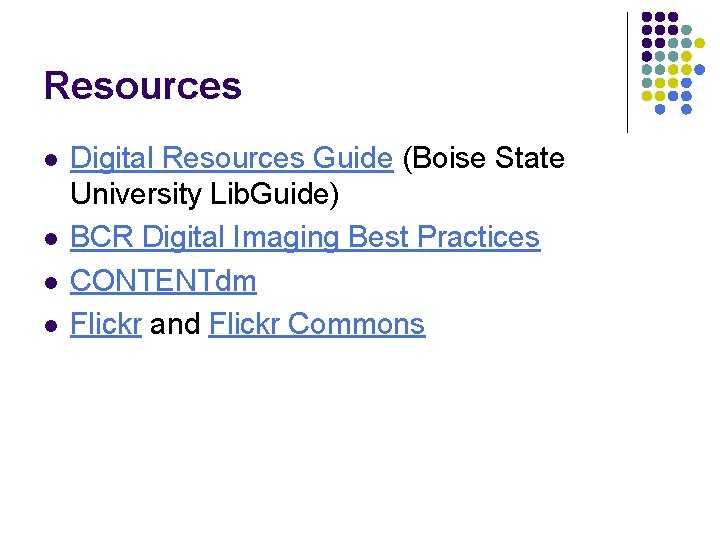Click the yellow dot at the graphic's upper right edge
The height and width of the screenshot is (540, 720).
coord(699,43)
